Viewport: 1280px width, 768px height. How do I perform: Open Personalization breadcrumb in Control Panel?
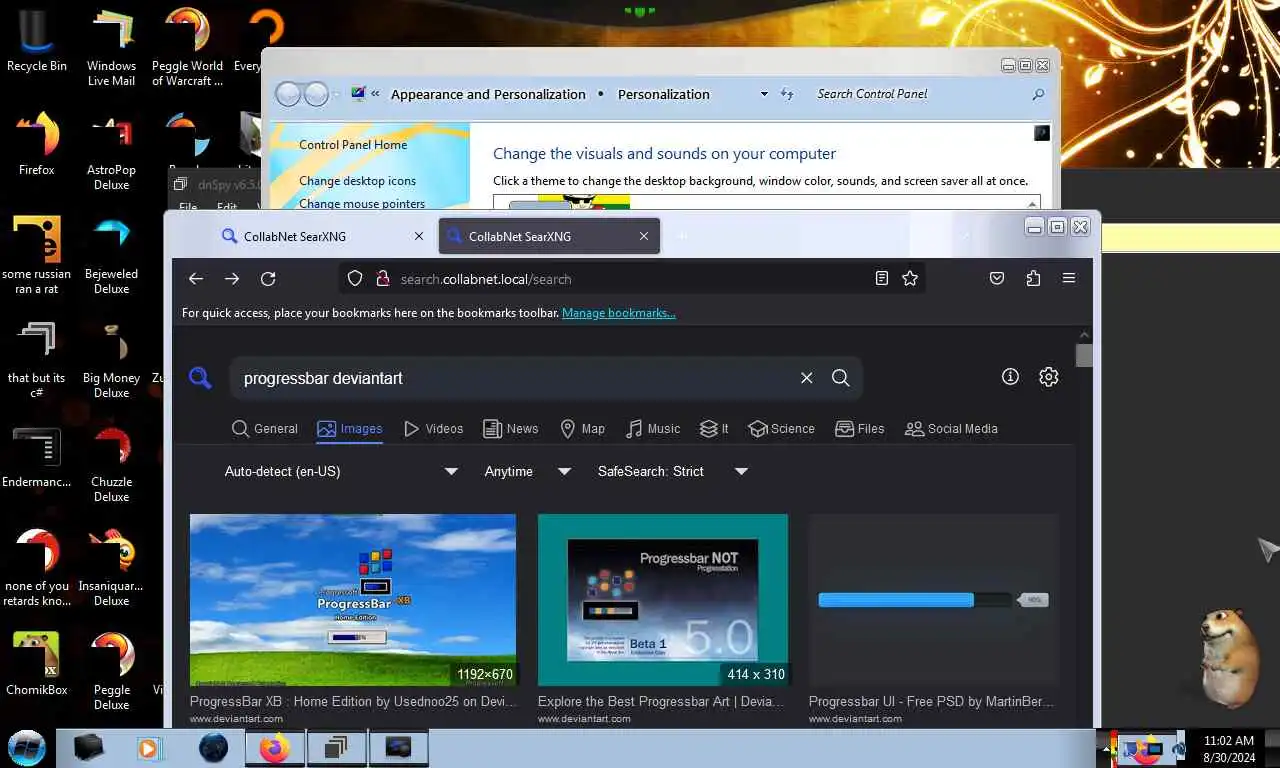tap(664, 94)
